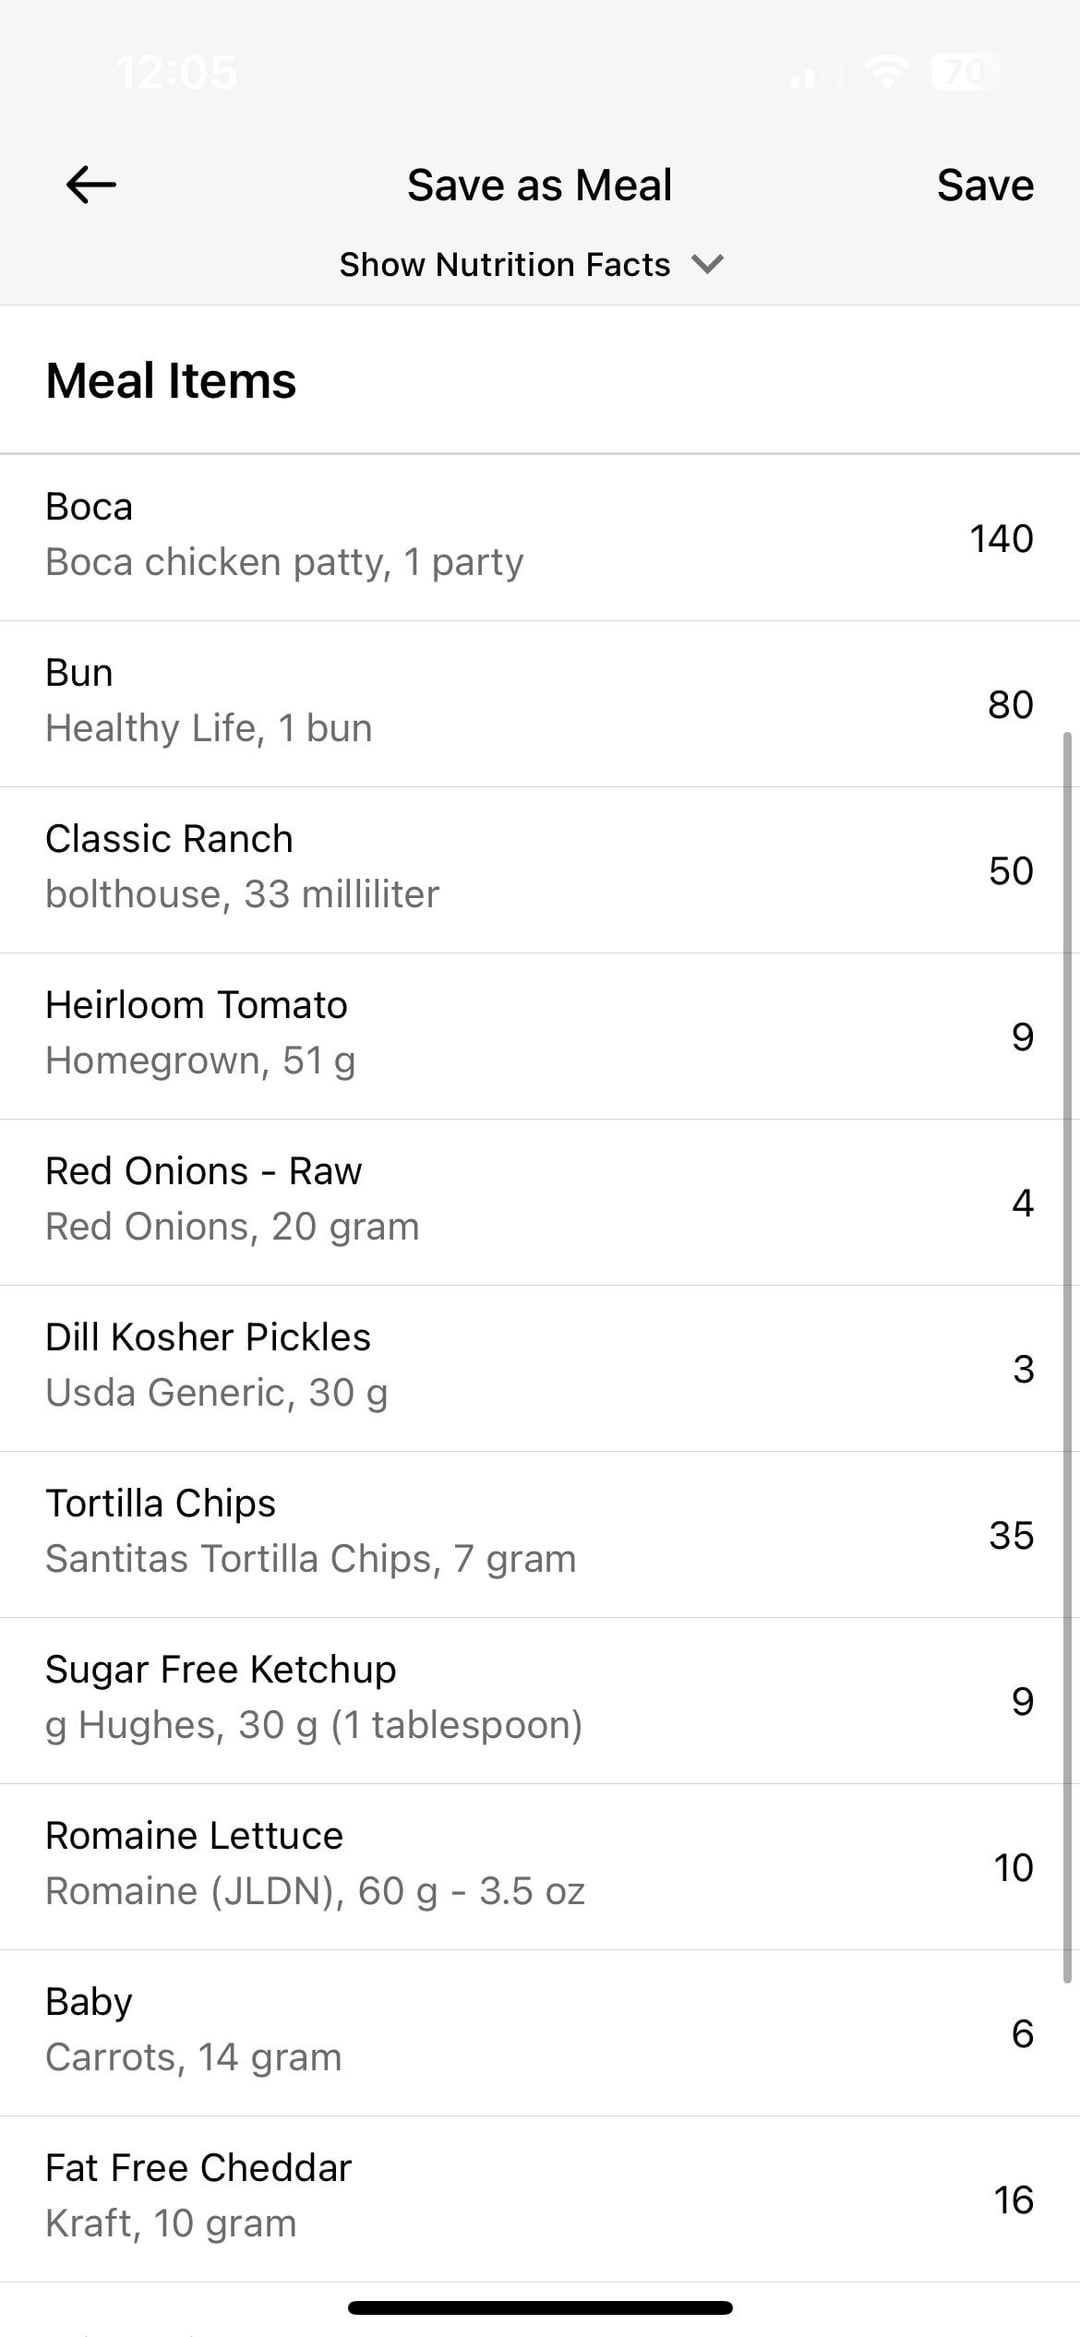Screen dimensions: 1080x2337
Task: Open the Bun Healthy Life item
Action: [540, 704]
